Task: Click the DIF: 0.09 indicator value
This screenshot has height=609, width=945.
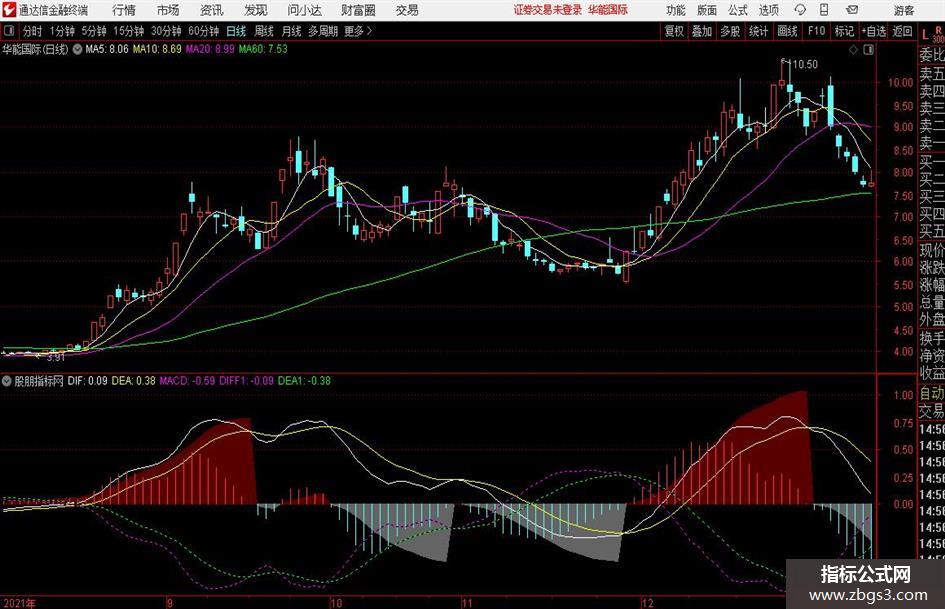Action: (87, 381)
